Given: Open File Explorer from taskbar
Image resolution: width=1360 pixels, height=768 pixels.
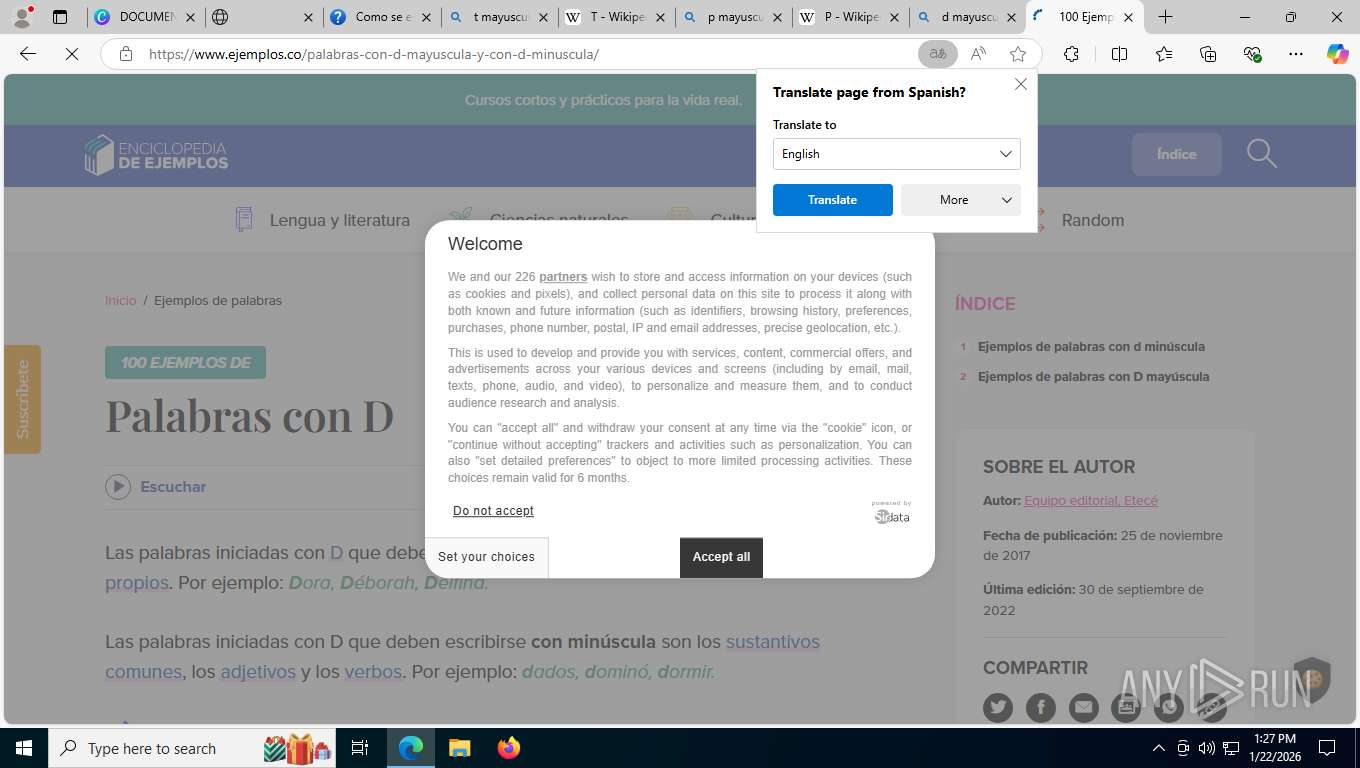Looking at the screenshot, I should tap(459, 748).
